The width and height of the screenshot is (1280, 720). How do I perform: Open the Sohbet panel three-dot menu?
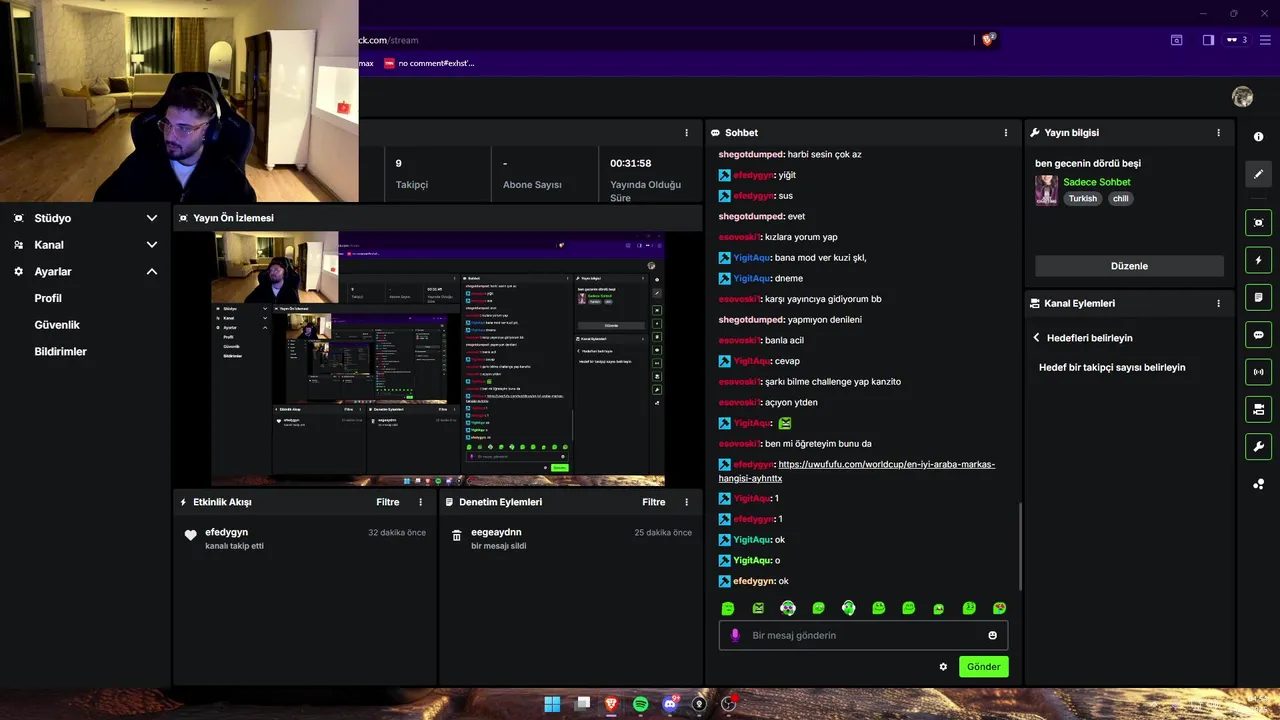(x=1006, y=132)
